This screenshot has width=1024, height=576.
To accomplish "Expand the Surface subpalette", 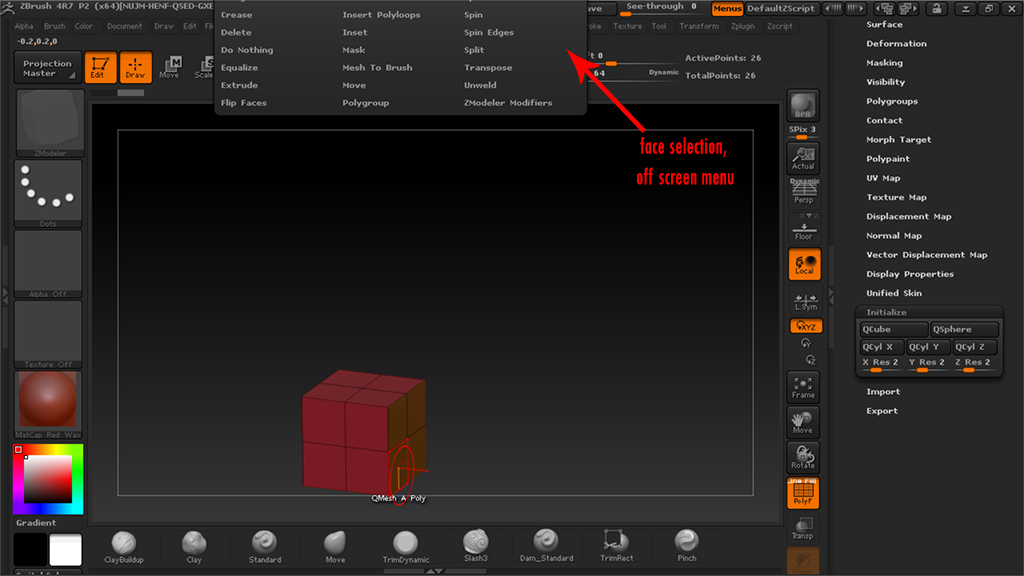I will (884, 24).
